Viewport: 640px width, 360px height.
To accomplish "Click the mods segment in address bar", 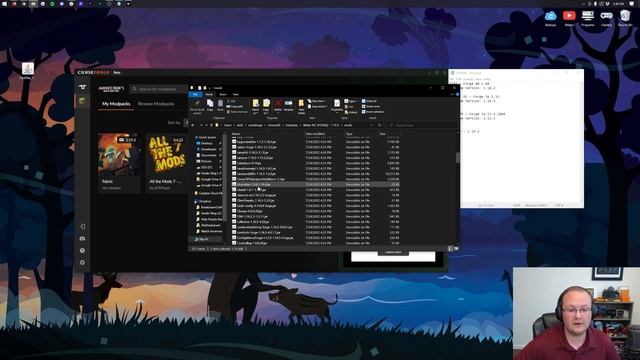I will (x=348, y=125).
